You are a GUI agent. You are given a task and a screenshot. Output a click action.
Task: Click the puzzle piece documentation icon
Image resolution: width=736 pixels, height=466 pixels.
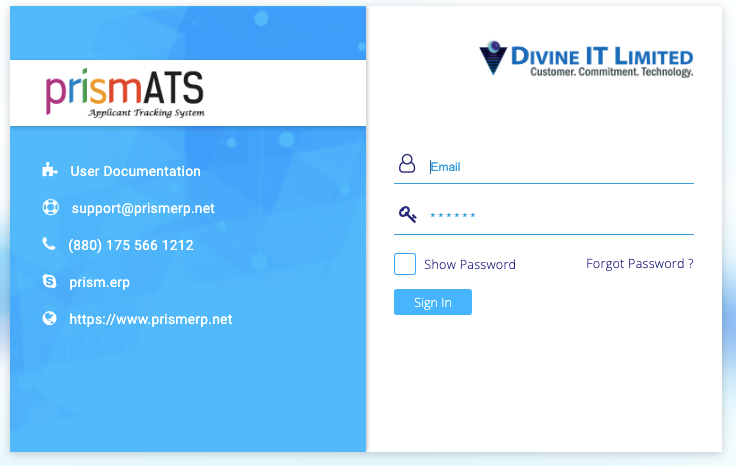49,169
